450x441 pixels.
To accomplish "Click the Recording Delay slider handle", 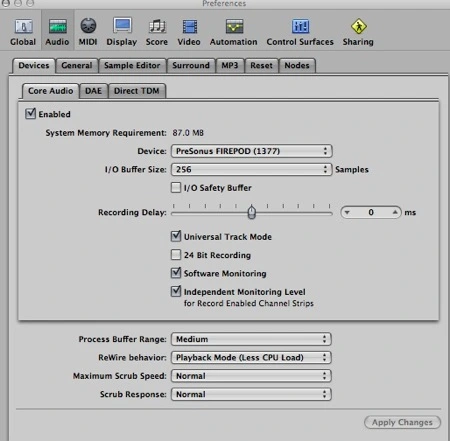I will [252, 212].
